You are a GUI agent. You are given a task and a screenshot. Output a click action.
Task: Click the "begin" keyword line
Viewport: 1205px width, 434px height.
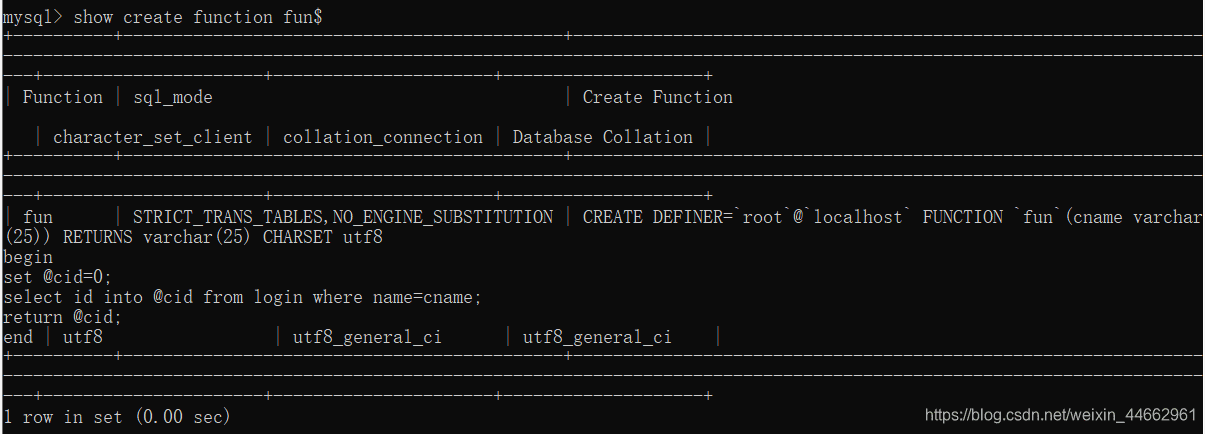[28, 257]
